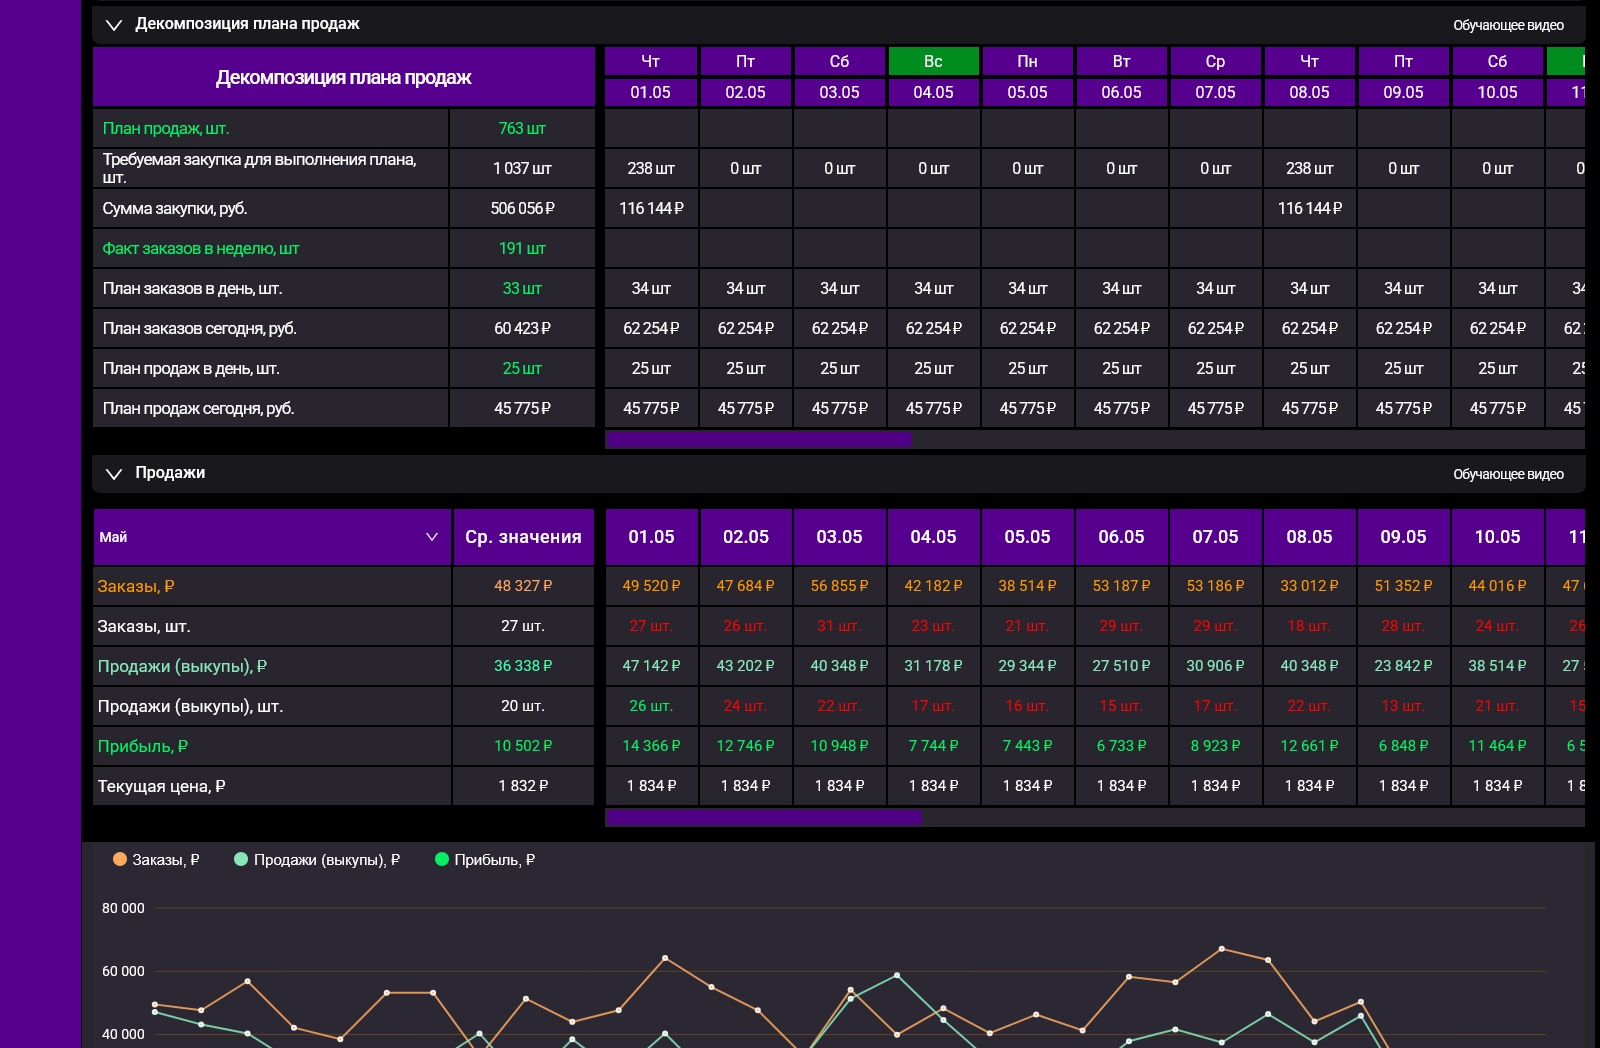This screenshot has height=1048, width=1600.
Task: Click 12 661 ₽ profit for 08.05
Action: coord(1310,746)
